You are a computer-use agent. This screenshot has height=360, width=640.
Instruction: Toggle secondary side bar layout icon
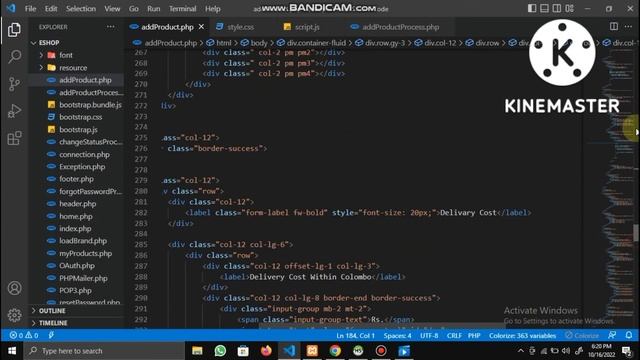[x=557, y=8]
